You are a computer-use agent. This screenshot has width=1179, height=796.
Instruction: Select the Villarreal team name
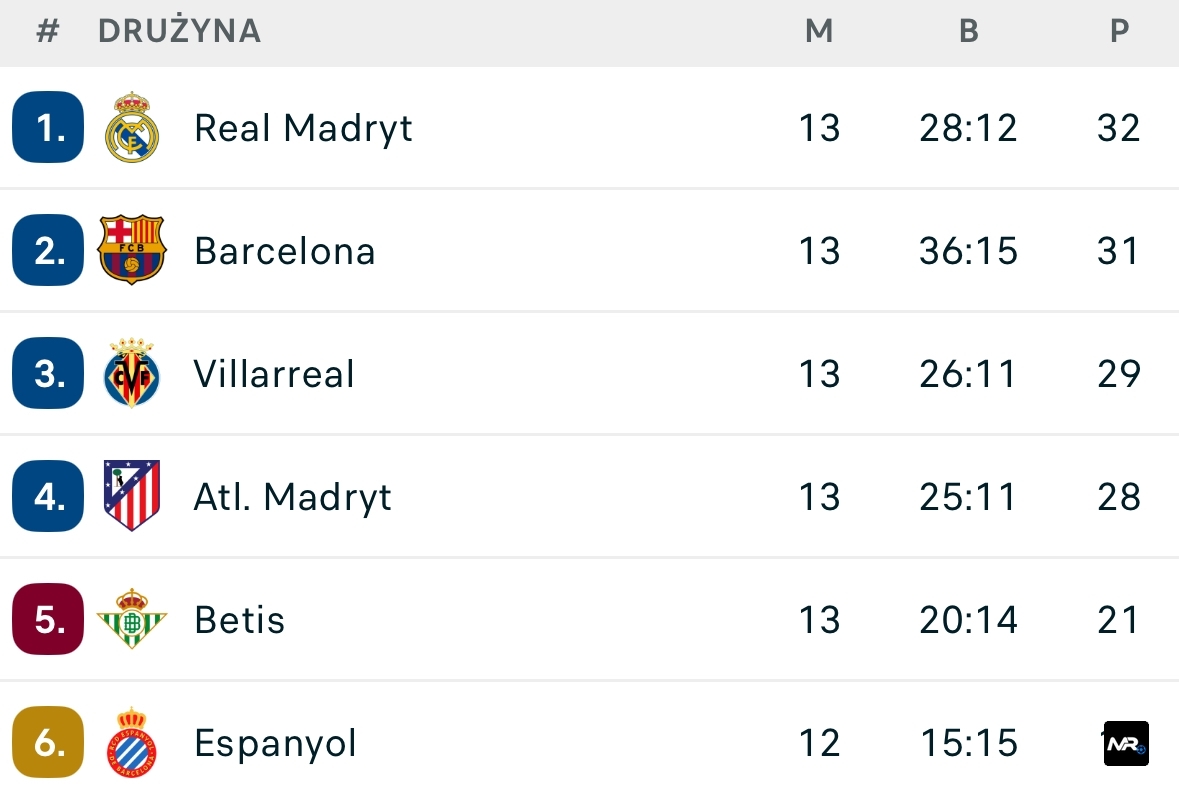[275, 374]
